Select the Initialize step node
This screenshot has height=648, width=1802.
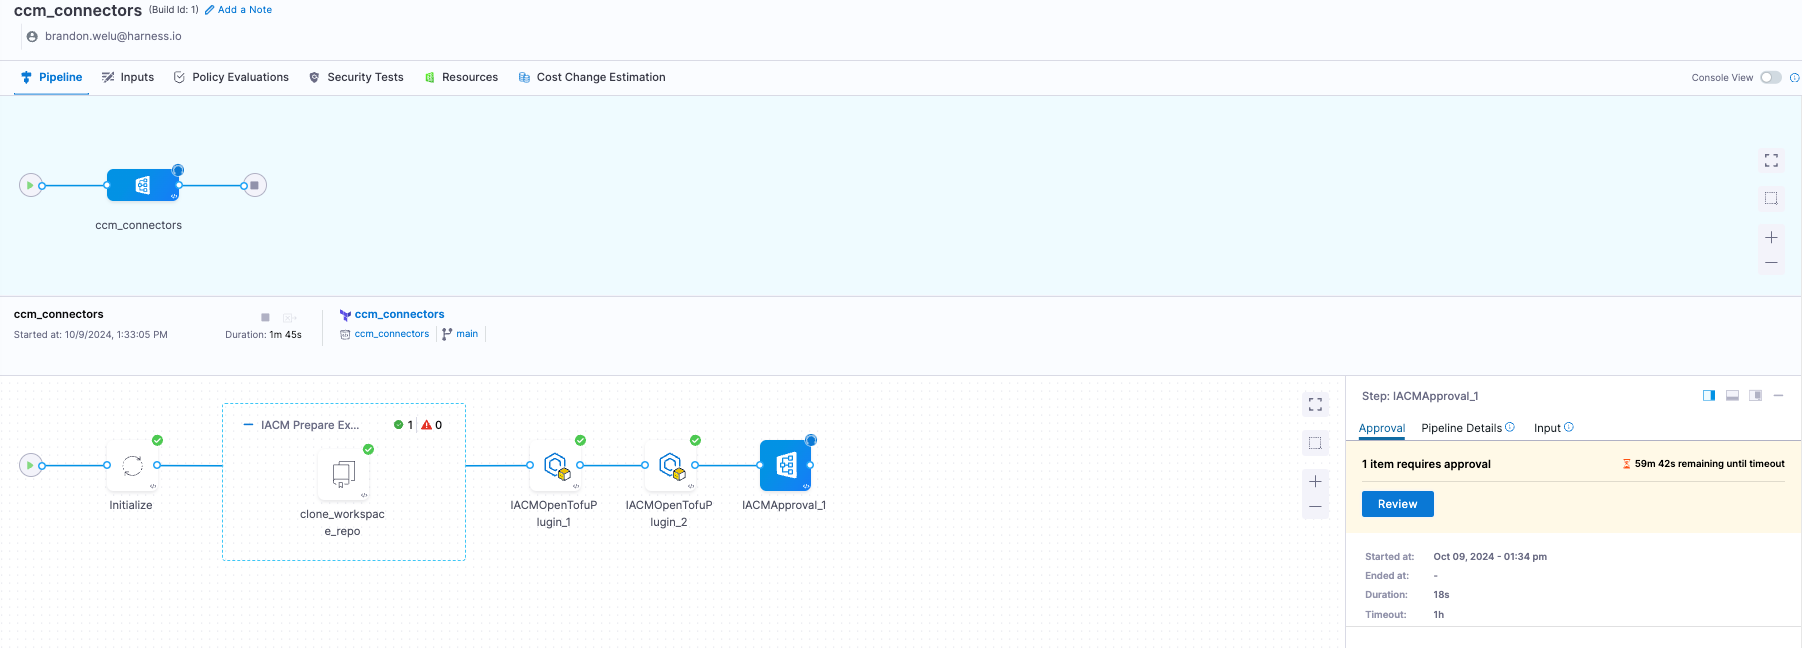(x=132, y=466)
